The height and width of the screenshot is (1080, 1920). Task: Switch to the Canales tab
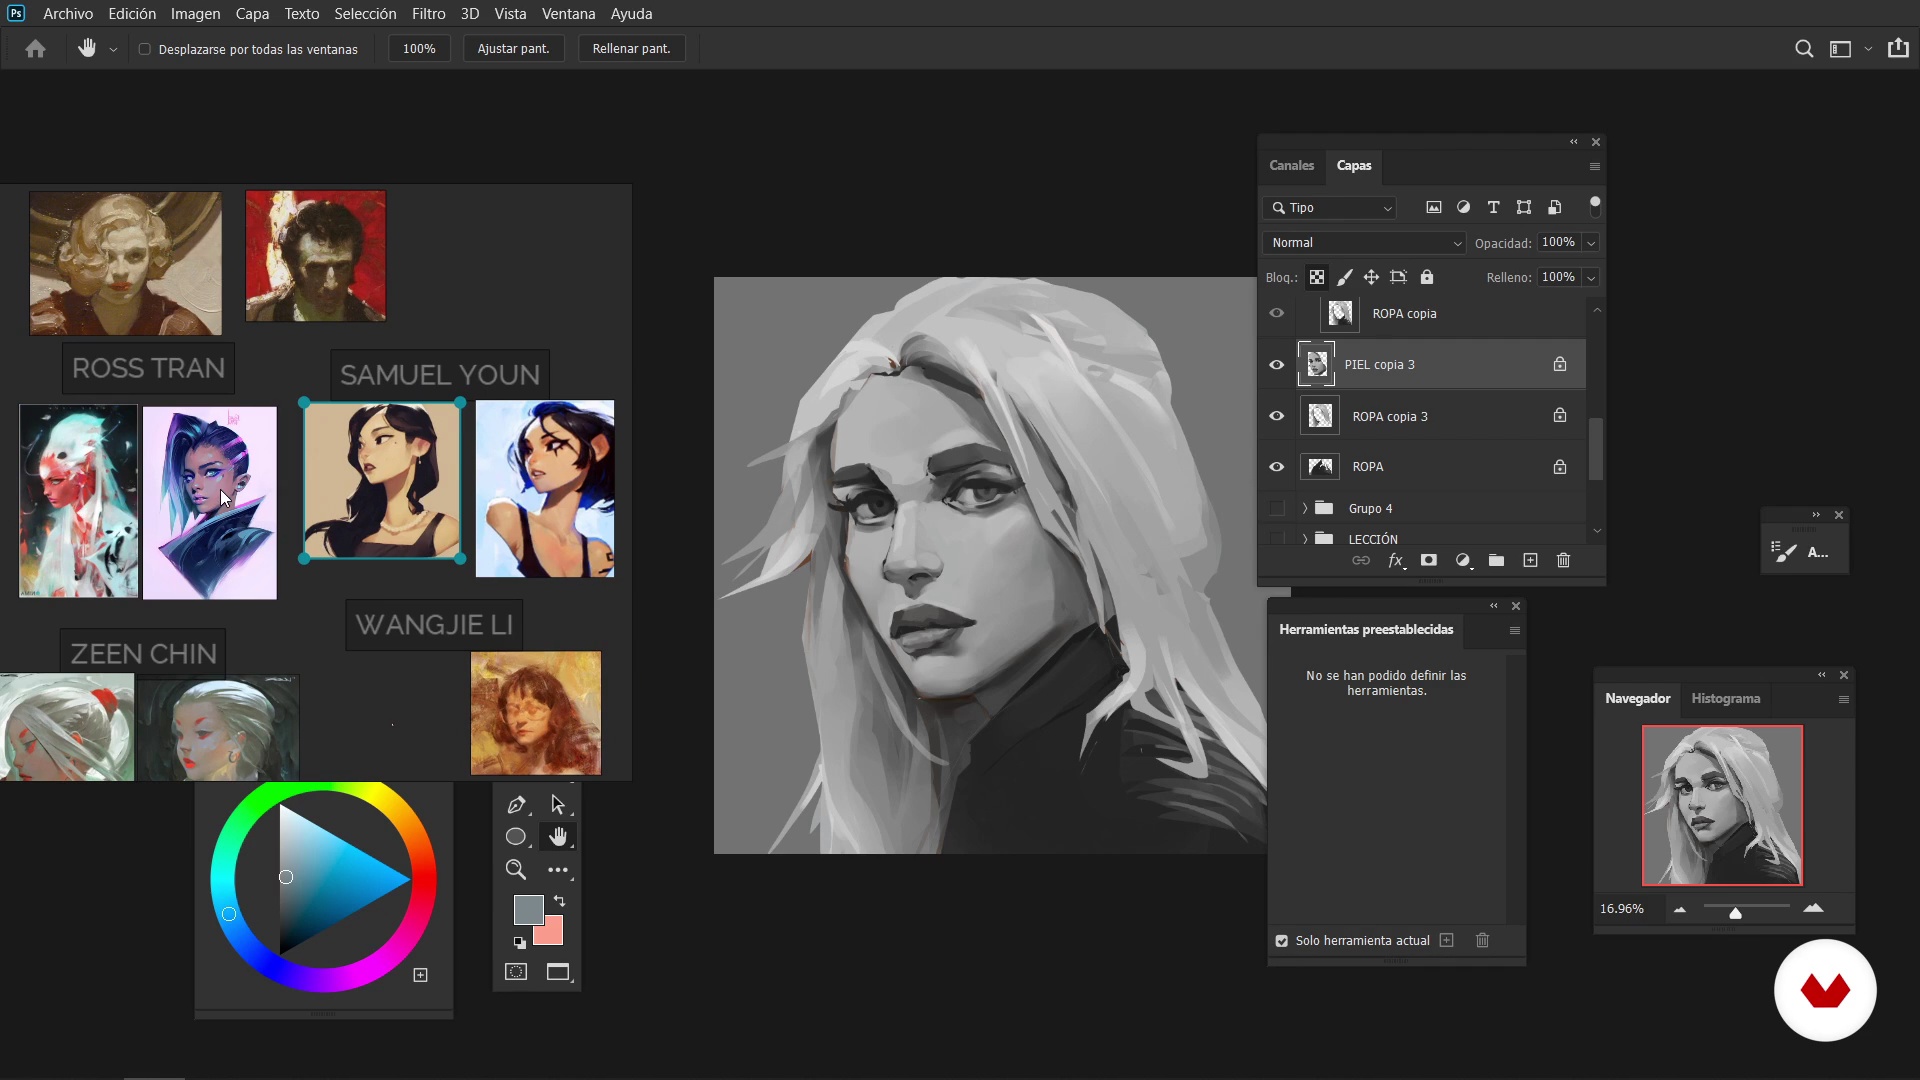pyautogui.click(x=1292, y=166)
